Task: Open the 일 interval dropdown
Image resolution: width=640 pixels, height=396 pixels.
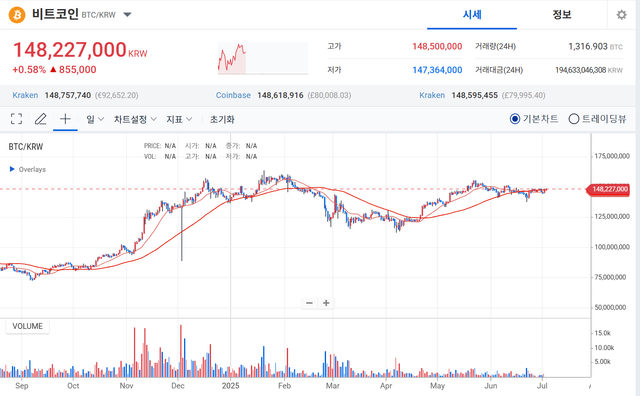Action: click(95, 119)
